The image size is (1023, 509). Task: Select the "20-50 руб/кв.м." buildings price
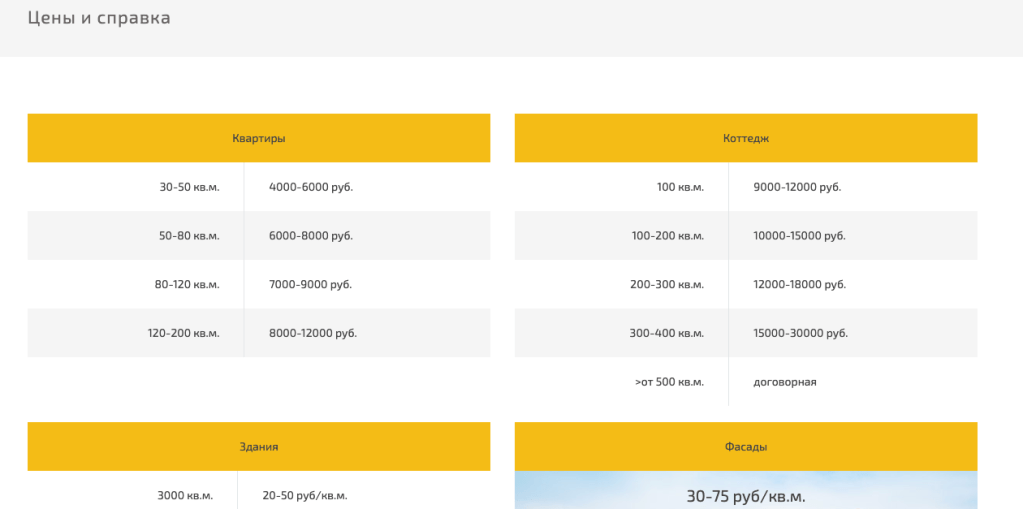305,495
